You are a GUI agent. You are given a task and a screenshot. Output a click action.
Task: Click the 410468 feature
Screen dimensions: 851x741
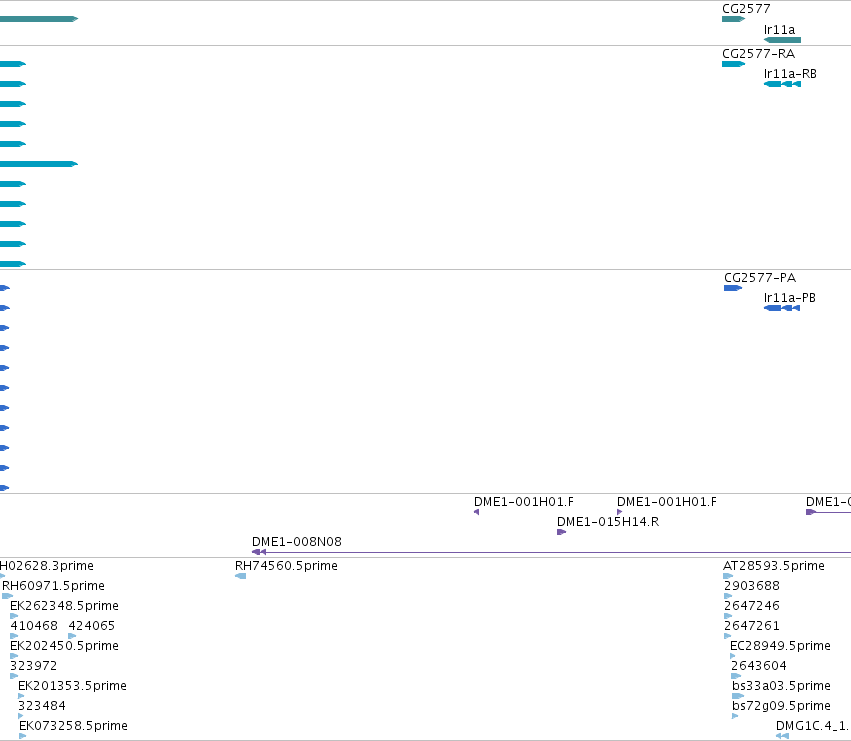(14, 636)
